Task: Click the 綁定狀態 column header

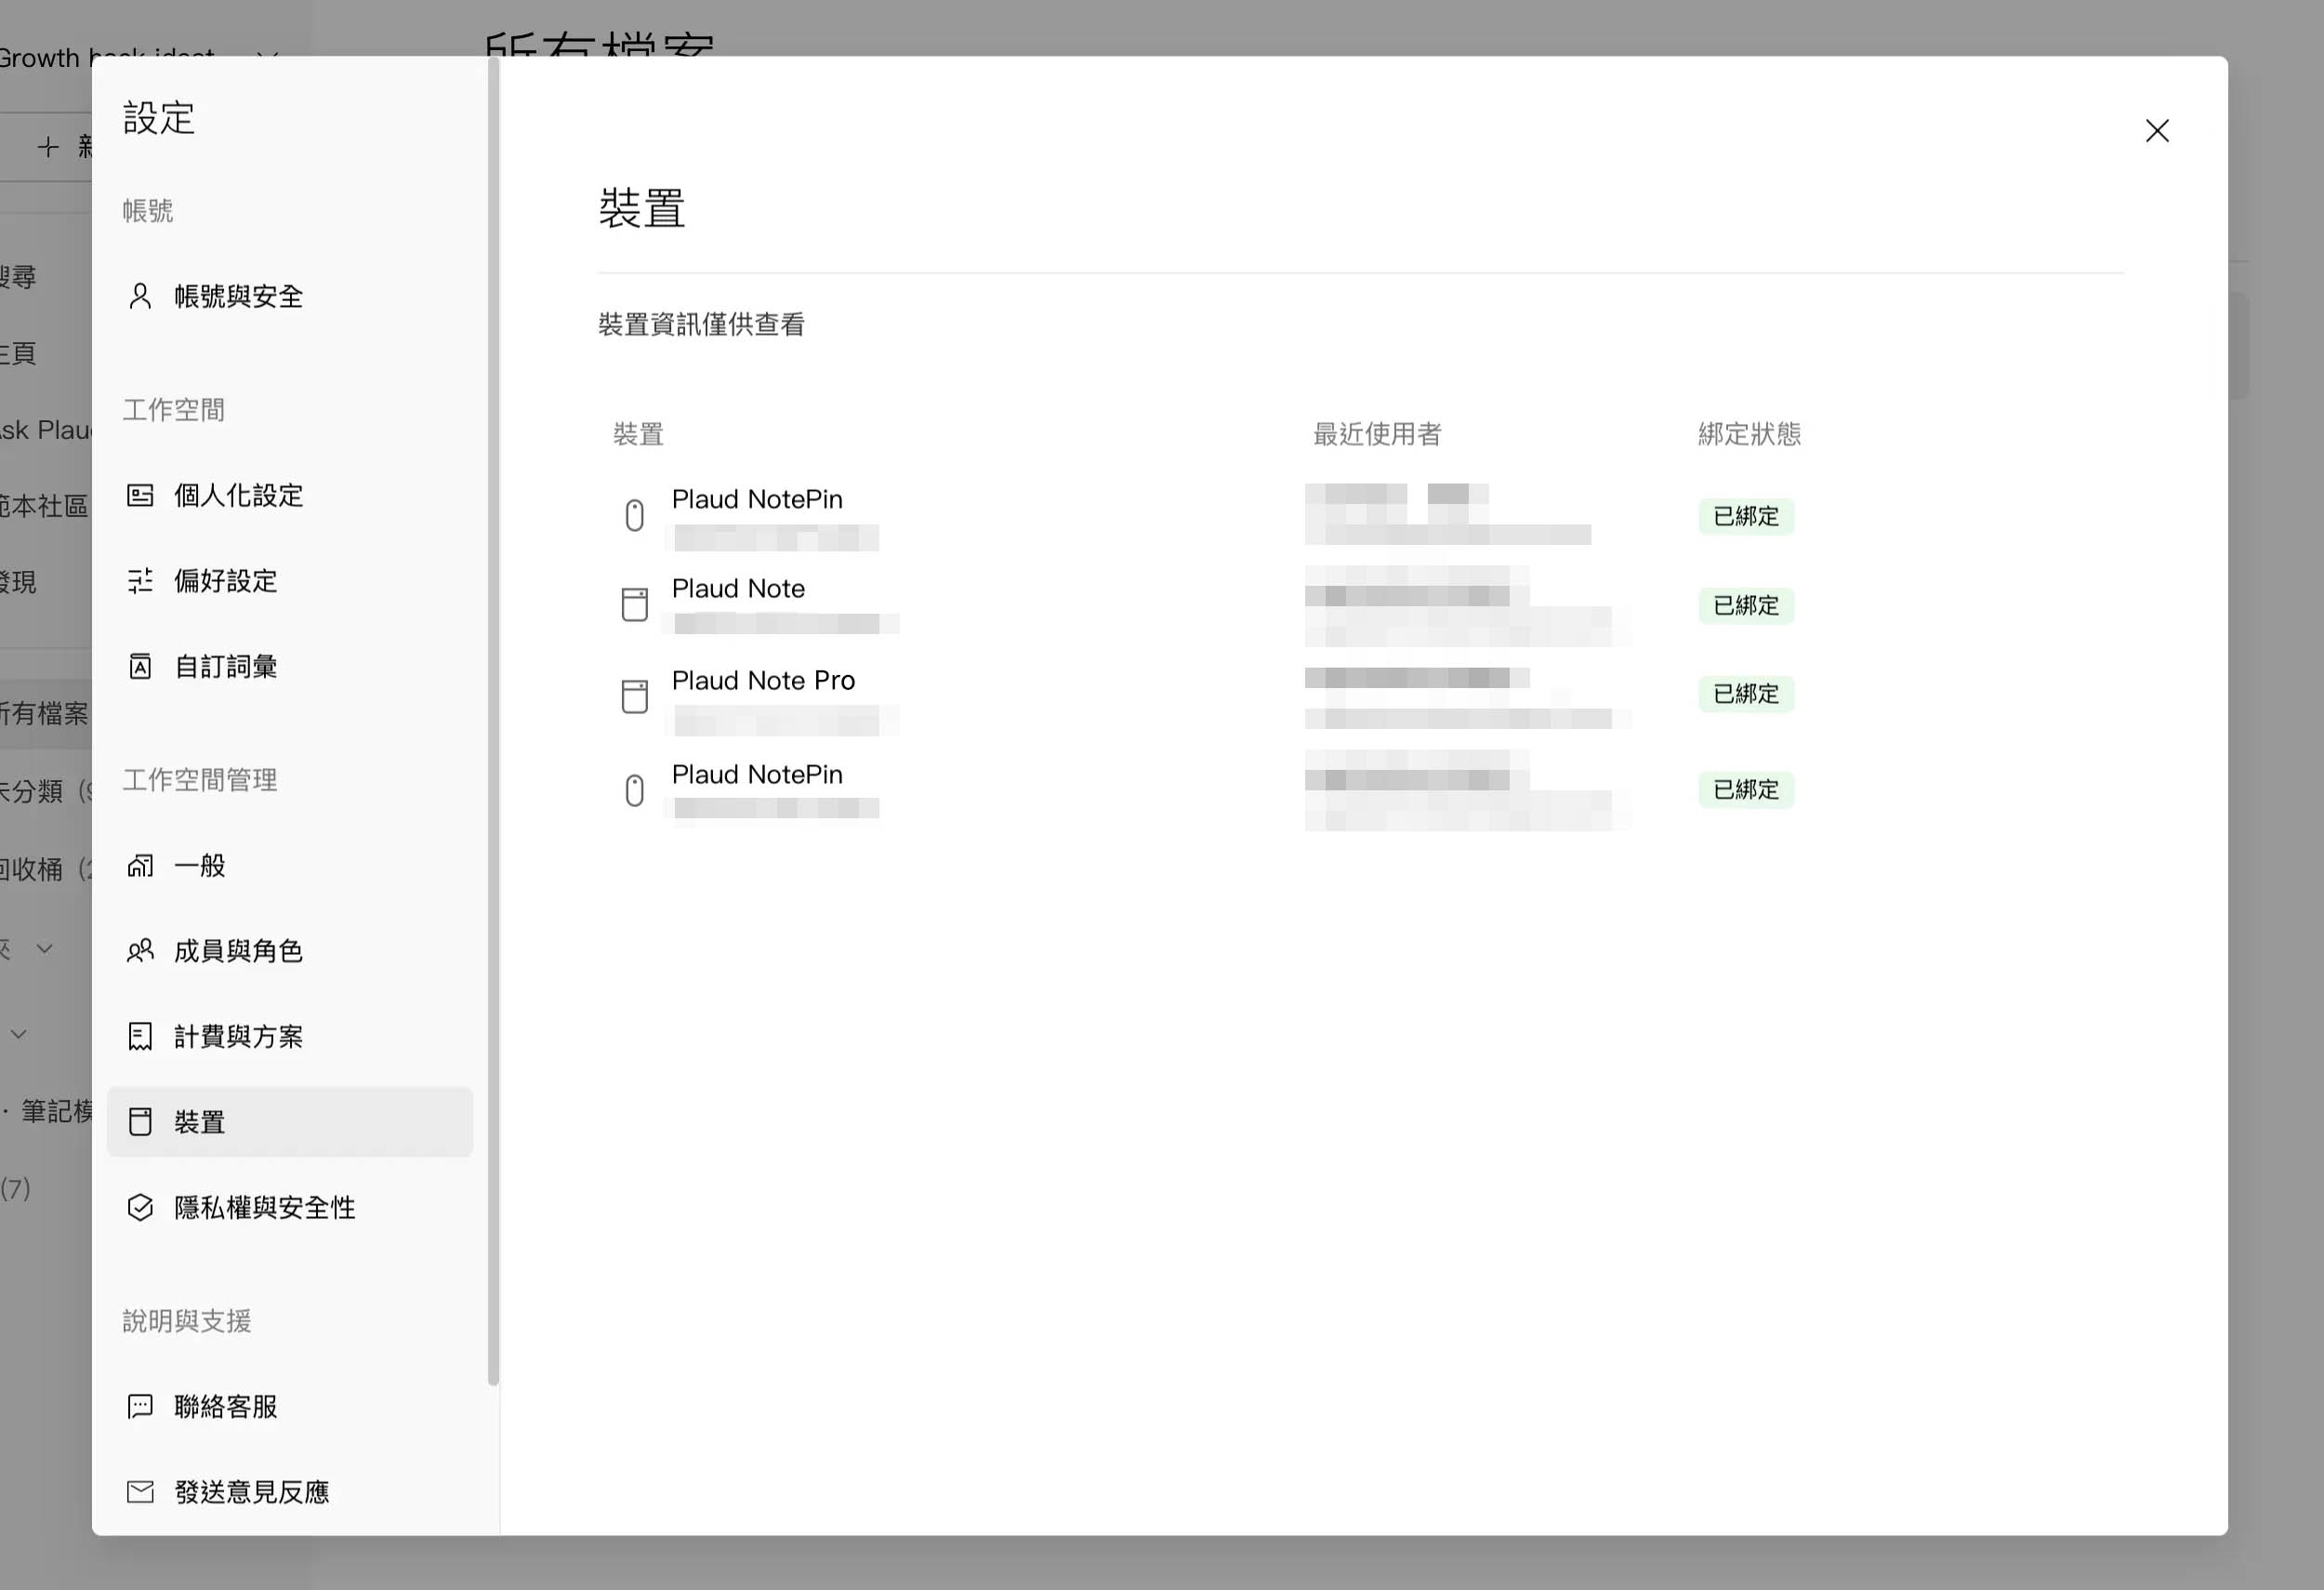Action: click(x=1749, y=434)
